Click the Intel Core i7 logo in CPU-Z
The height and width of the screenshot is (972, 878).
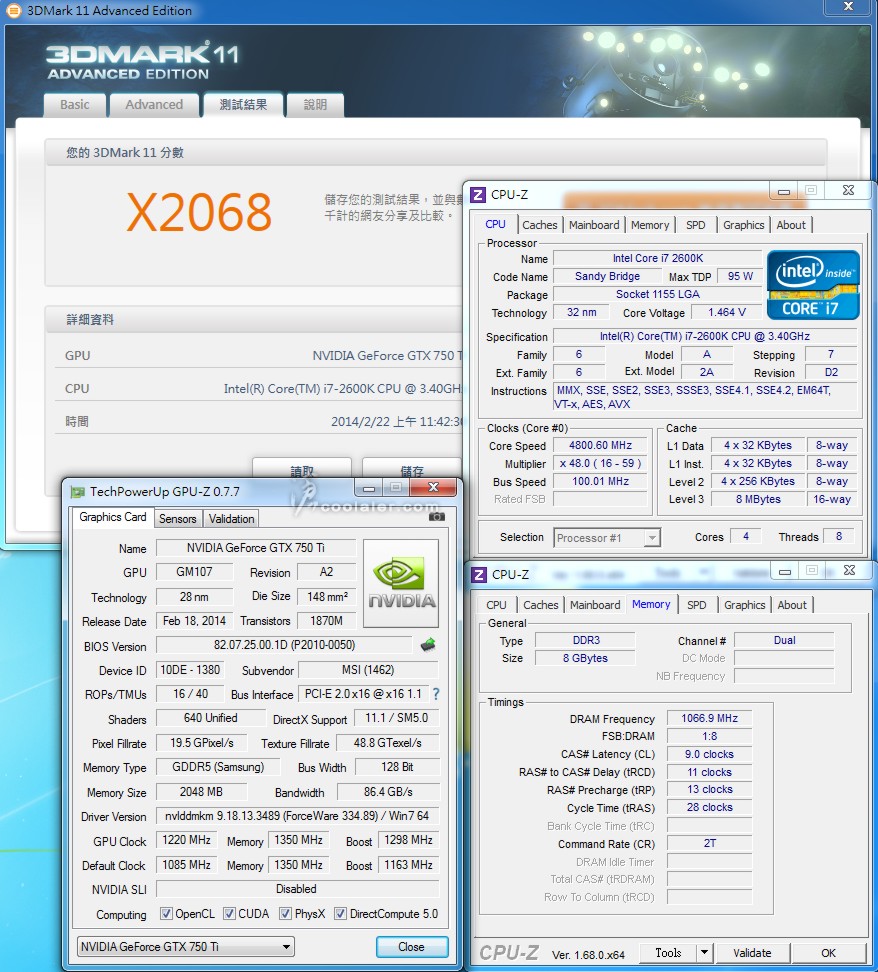pyautogui.click(x=813, y=285)
